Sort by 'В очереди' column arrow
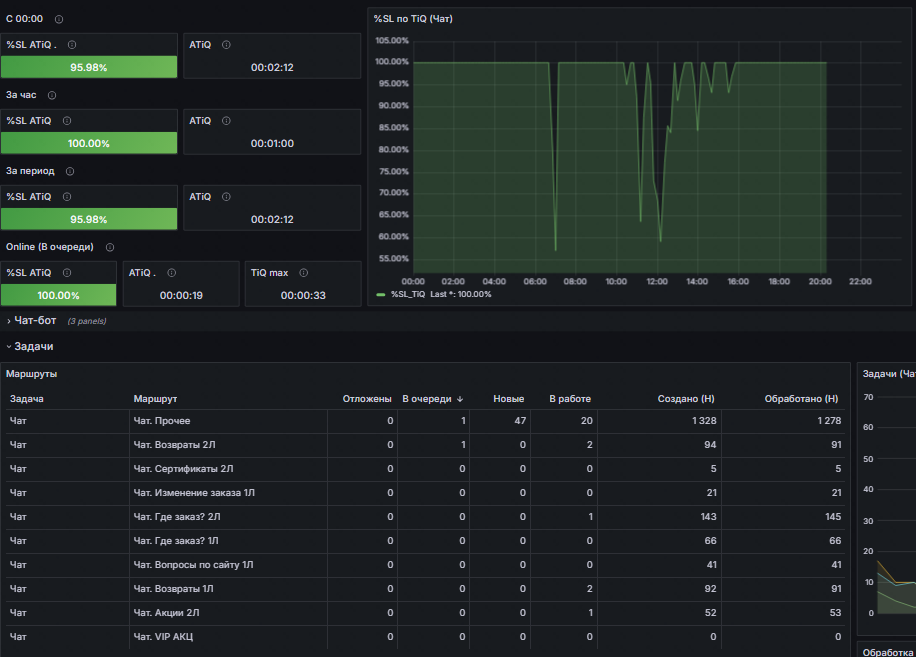 tap(460, 399)
